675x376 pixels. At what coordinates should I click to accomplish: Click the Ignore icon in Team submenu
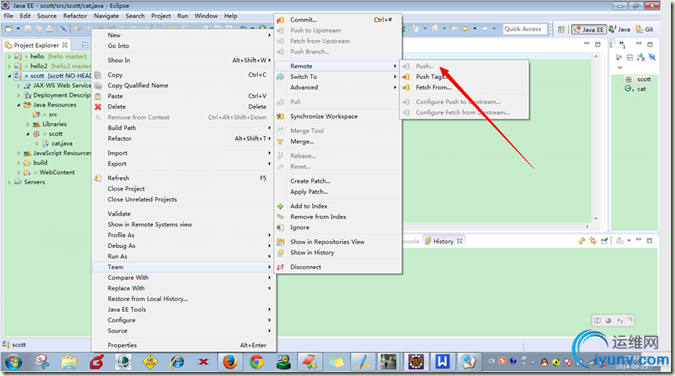pos(280,227)
